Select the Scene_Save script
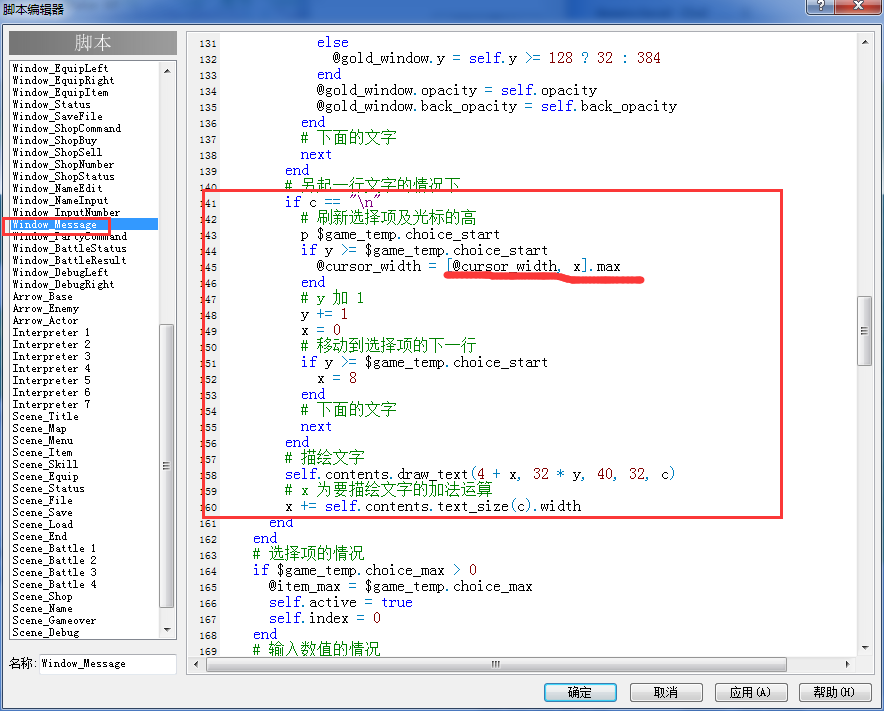This screenshot has width=884, height=711. (x=42, y=513)
